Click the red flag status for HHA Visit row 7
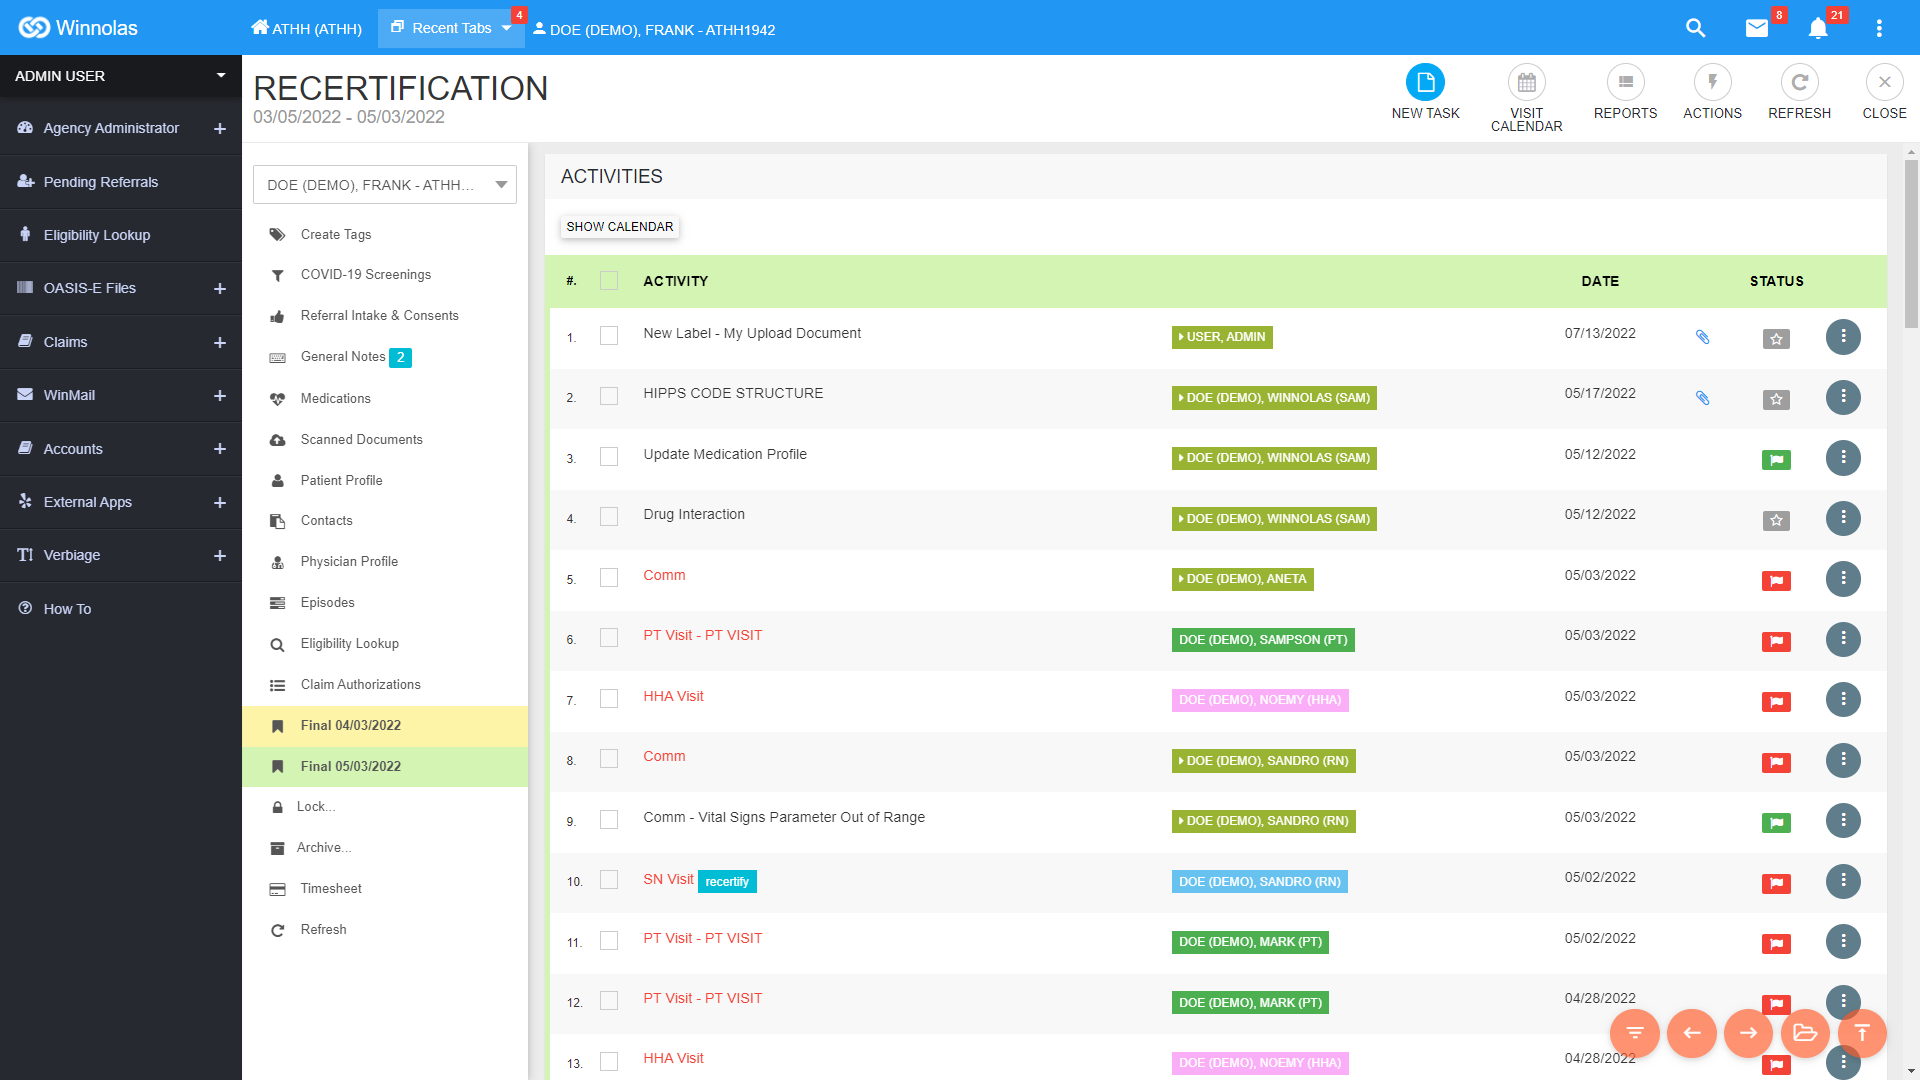 pos(1776,702)
